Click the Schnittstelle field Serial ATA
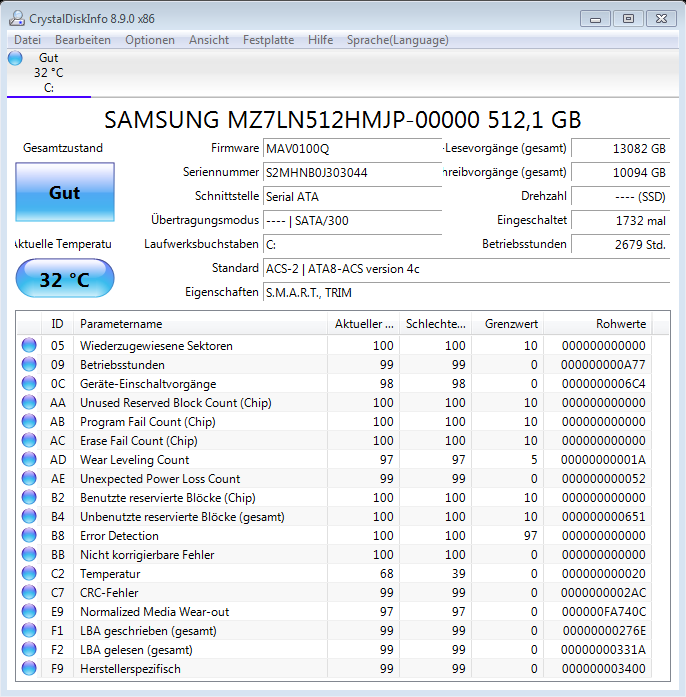This screenshot has width=686, height=697. [x=353, y=196]
